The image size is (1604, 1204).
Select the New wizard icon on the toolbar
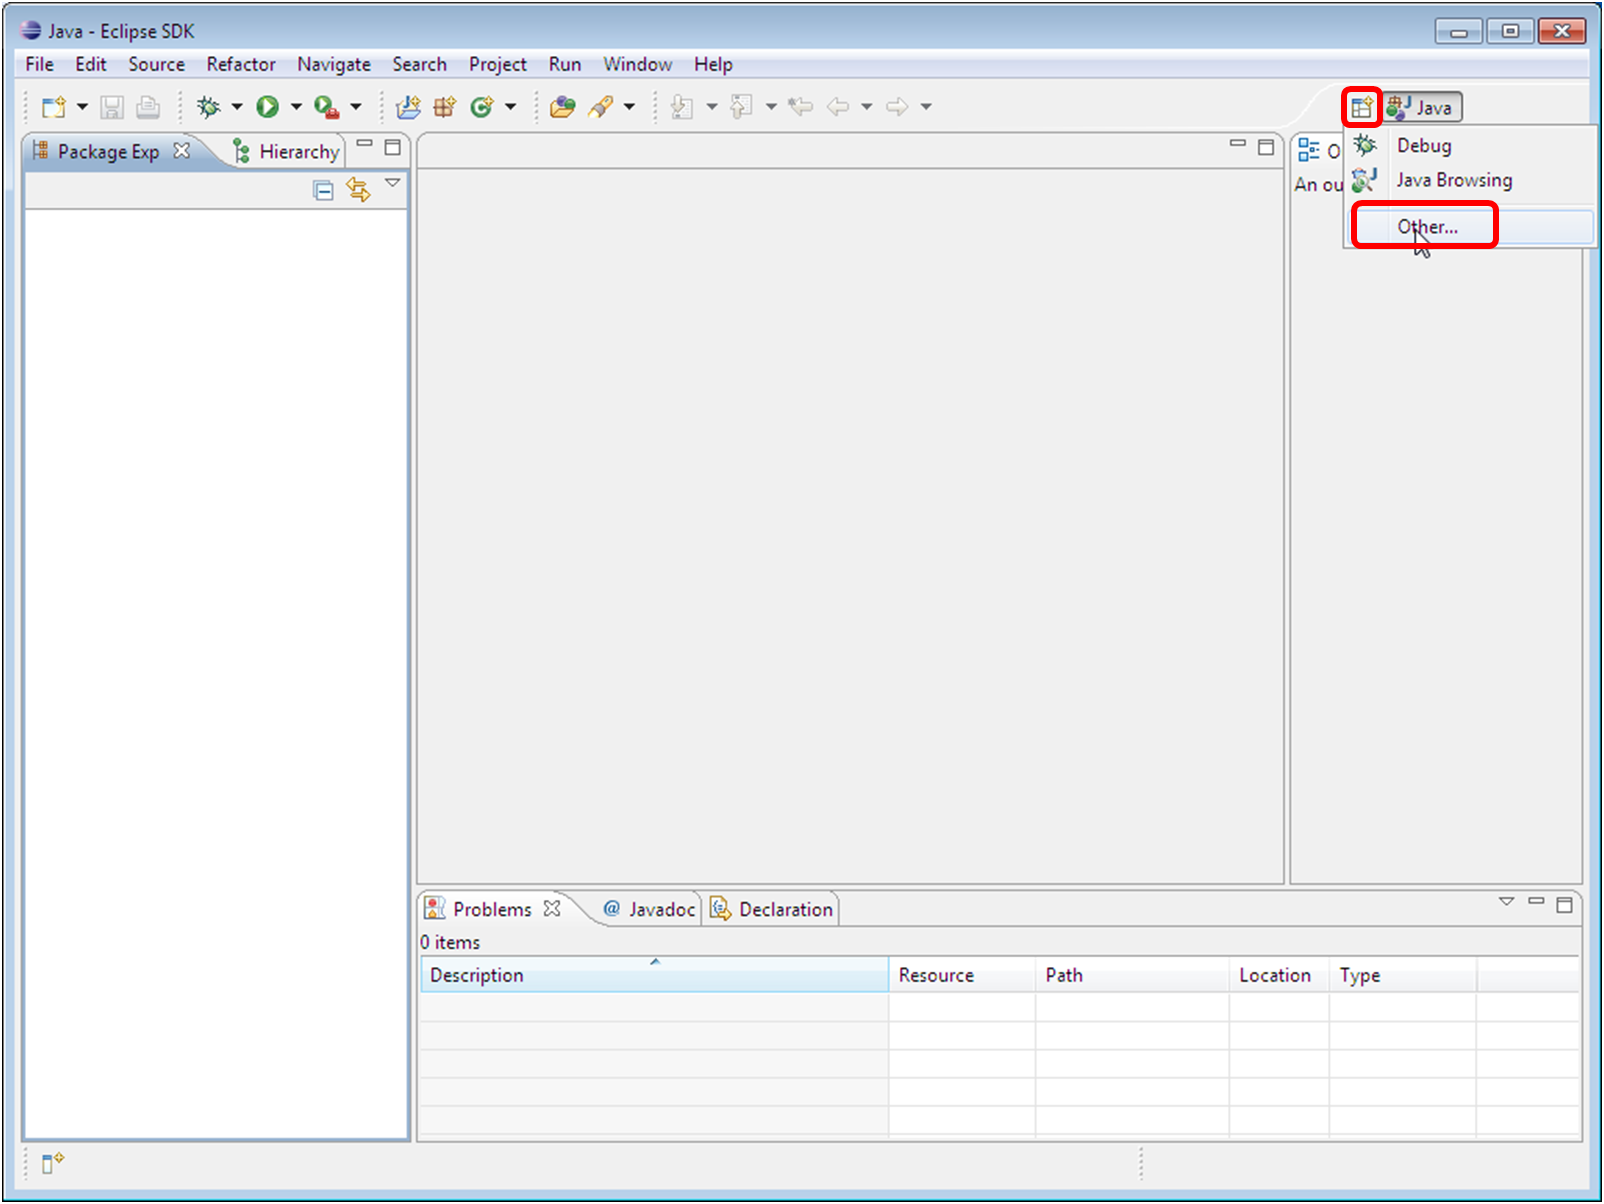coord(50,107)
